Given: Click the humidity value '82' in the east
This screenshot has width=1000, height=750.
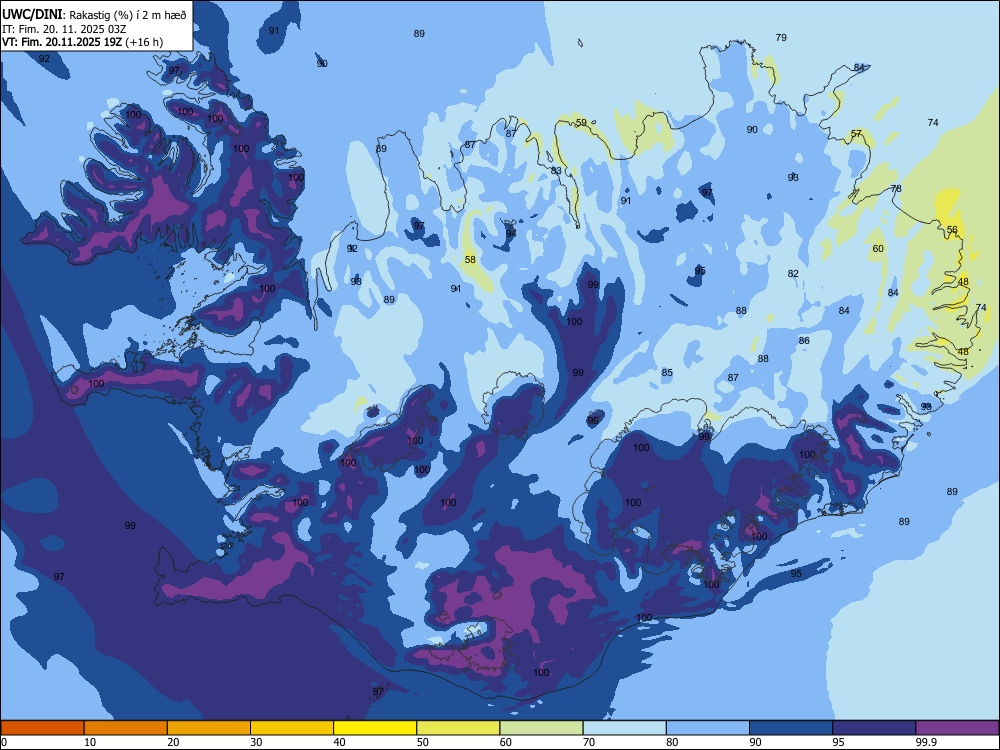Looking at the screenshot, I should coord(793,274).
